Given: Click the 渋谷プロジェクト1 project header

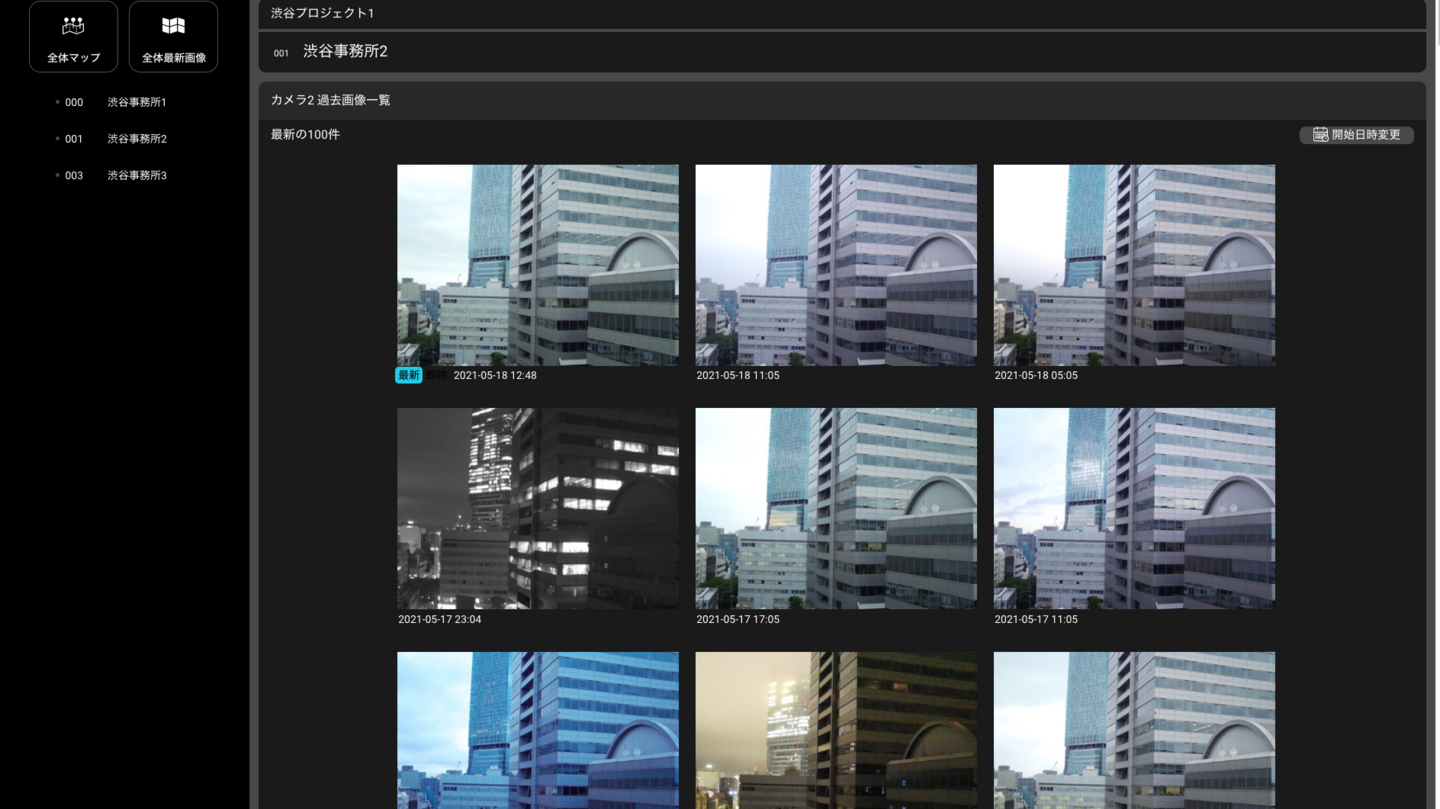Looking at the screenshot, I should 322,13.
